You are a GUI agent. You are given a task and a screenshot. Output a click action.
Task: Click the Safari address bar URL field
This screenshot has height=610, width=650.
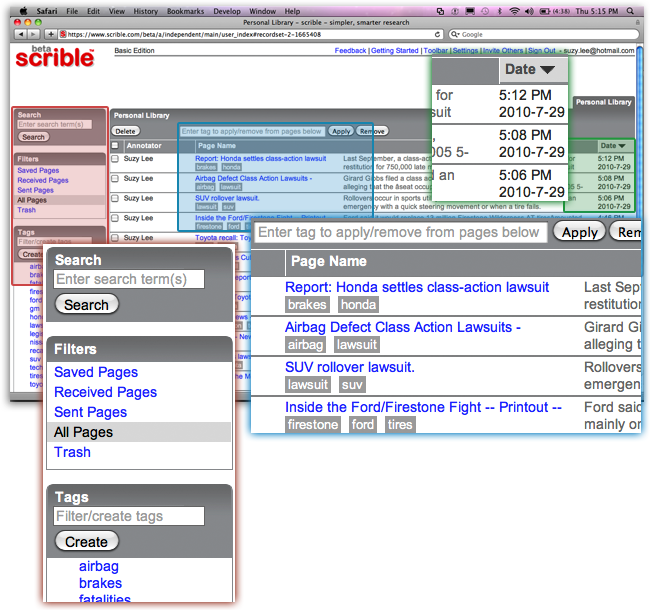(x=249, y=34)
